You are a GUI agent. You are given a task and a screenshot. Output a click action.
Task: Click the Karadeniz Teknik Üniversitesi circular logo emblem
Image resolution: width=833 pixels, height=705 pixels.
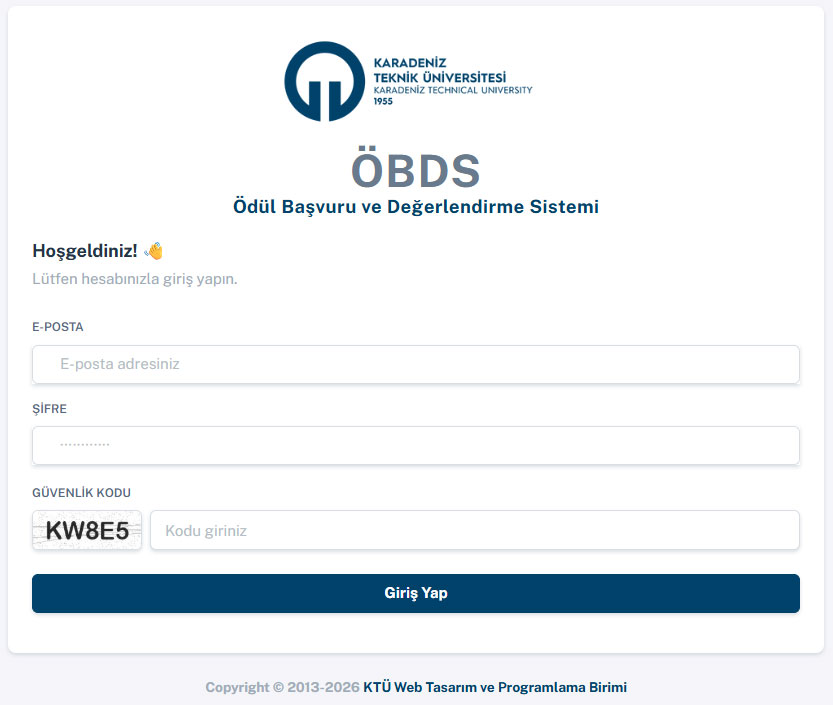point(324,81)
